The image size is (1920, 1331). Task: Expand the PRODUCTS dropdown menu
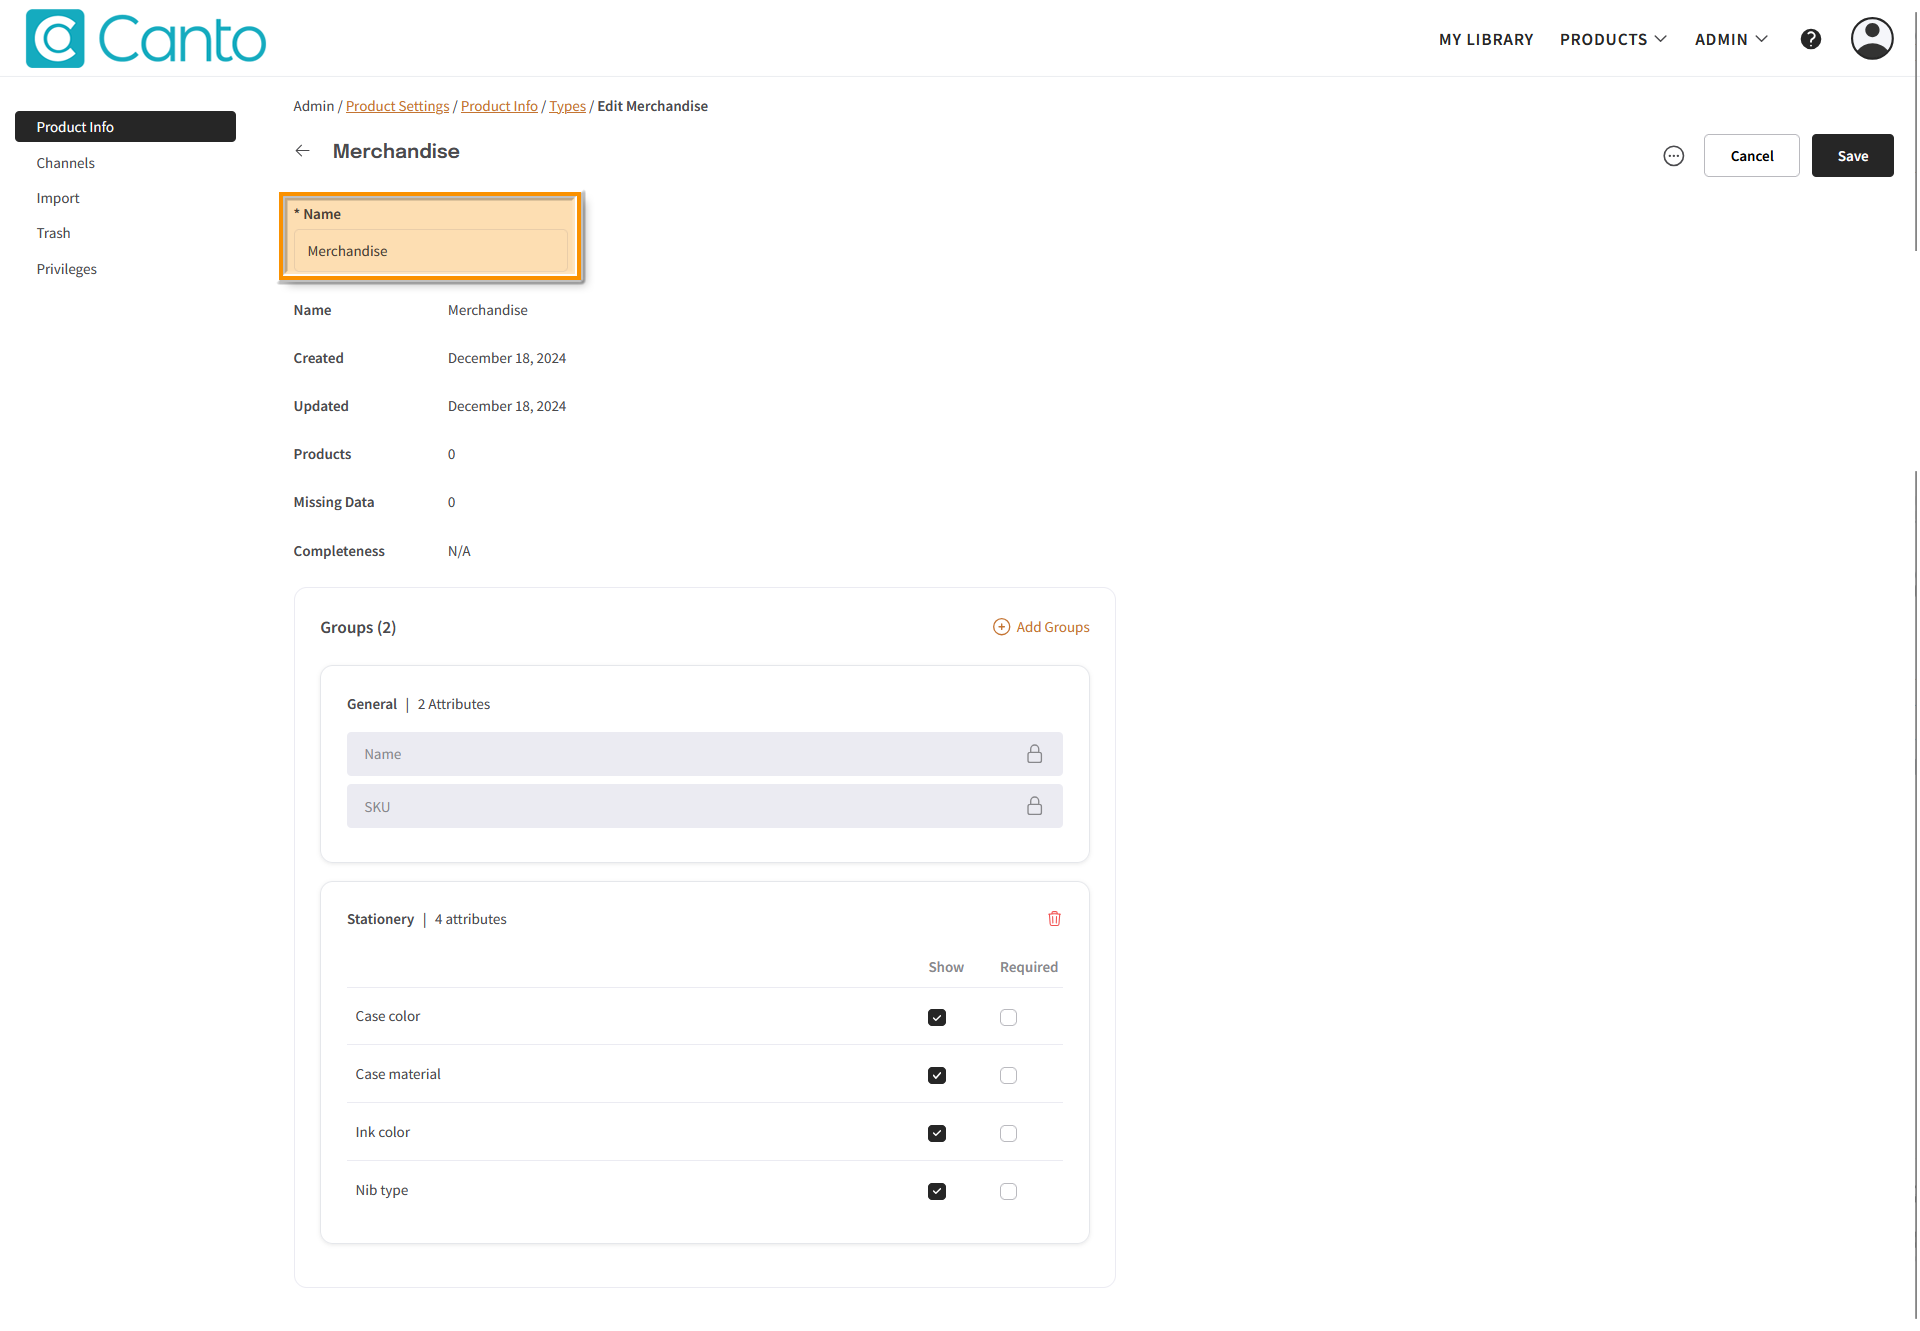[1612, 39]
